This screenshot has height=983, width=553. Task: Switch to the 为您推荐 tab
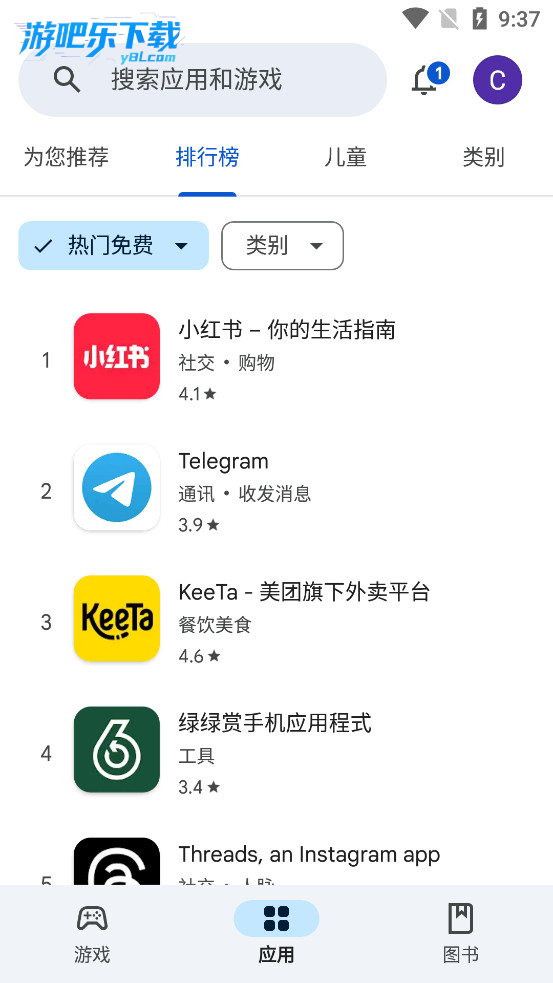pos(66,157)
